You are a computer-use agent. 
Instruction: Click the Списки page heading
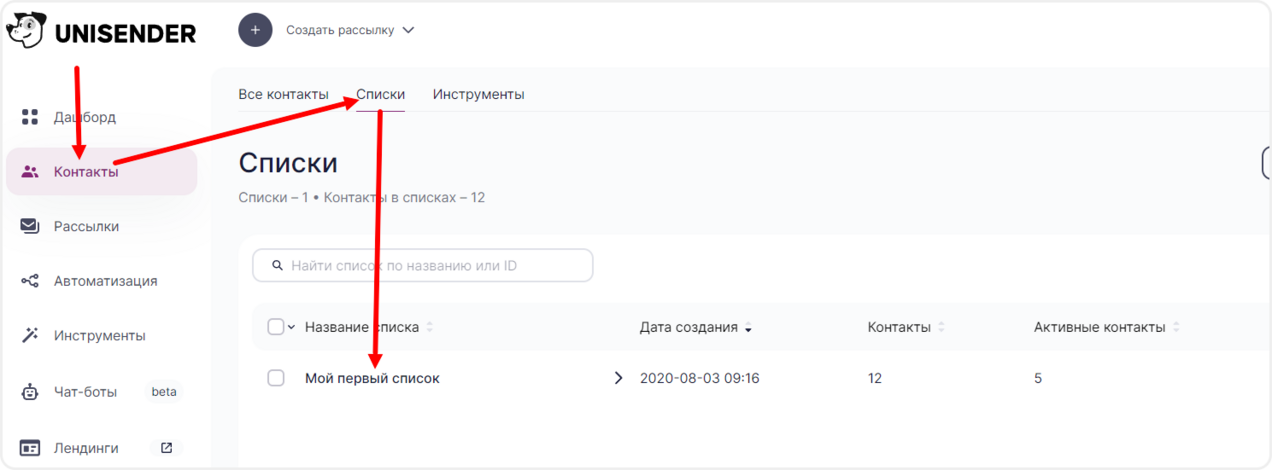(x=288, y=164)
